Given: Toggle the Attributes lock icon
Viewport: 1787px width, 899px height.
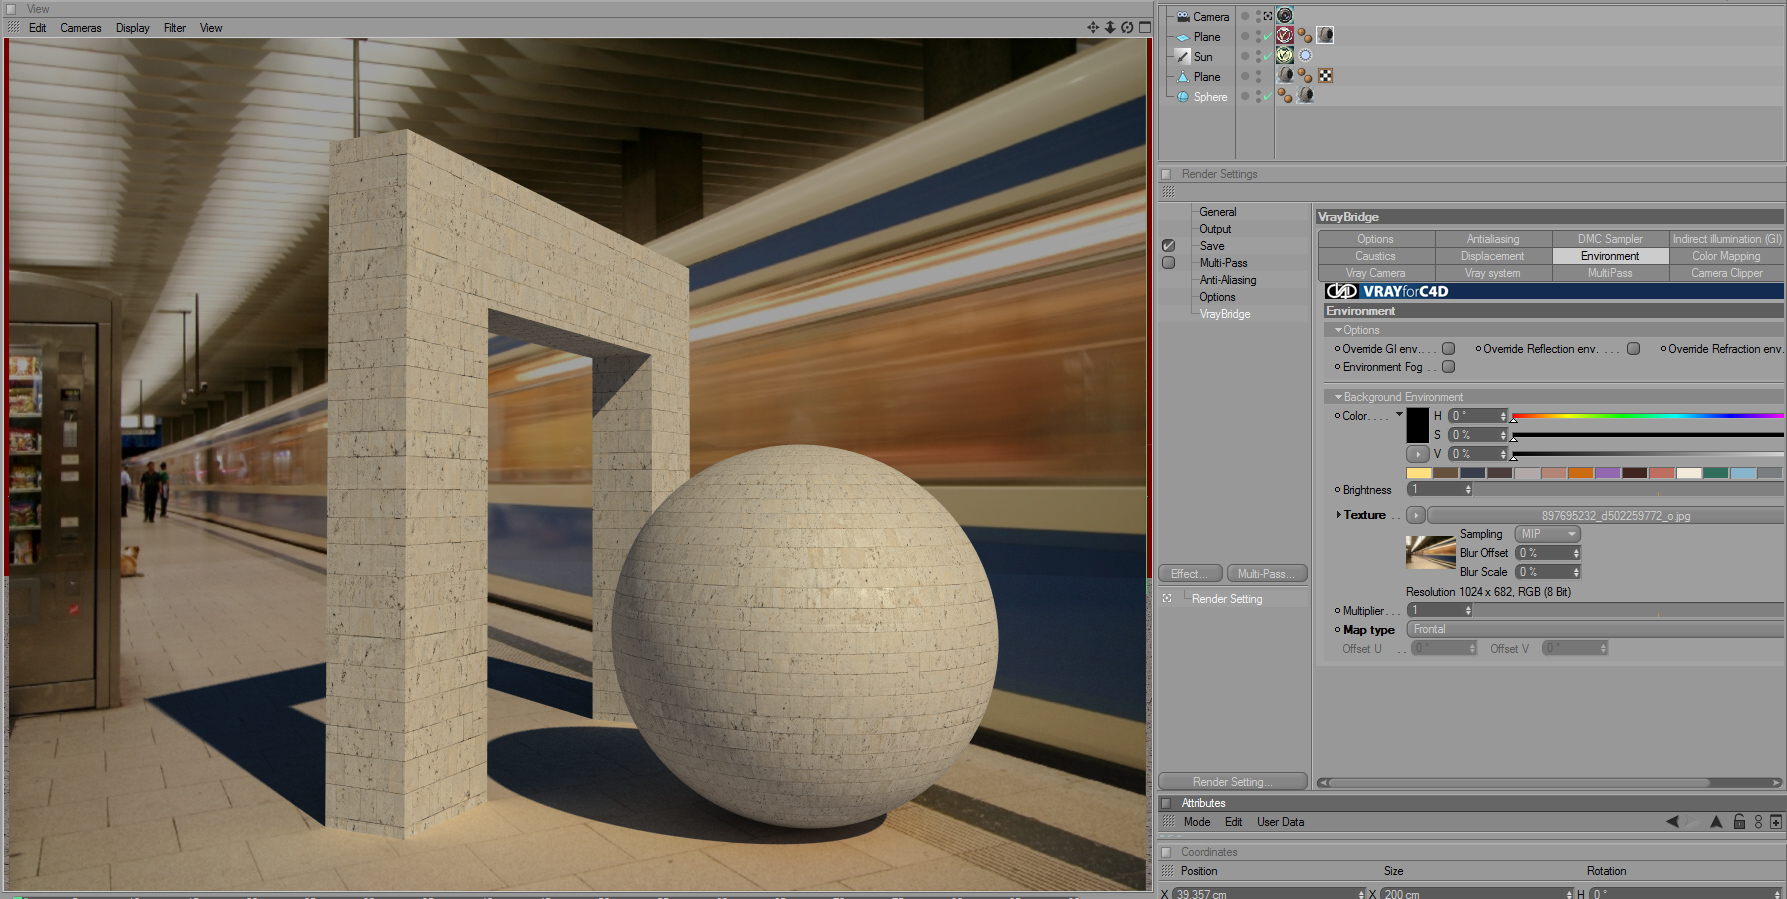Looking at the screenshot, I should click(1739, 822).
